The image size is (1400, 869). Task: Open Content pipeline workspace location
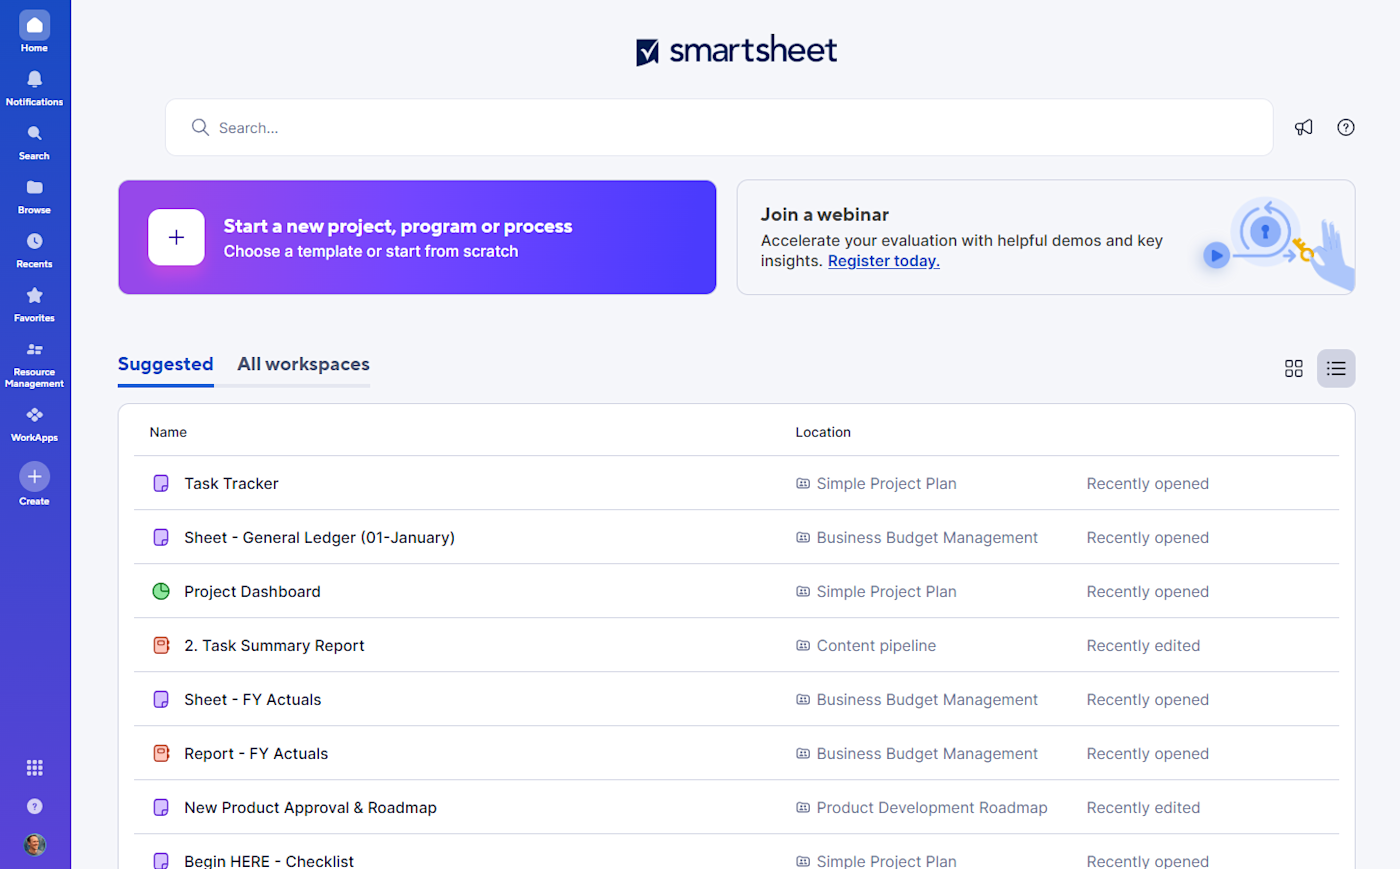coord(866,645)
